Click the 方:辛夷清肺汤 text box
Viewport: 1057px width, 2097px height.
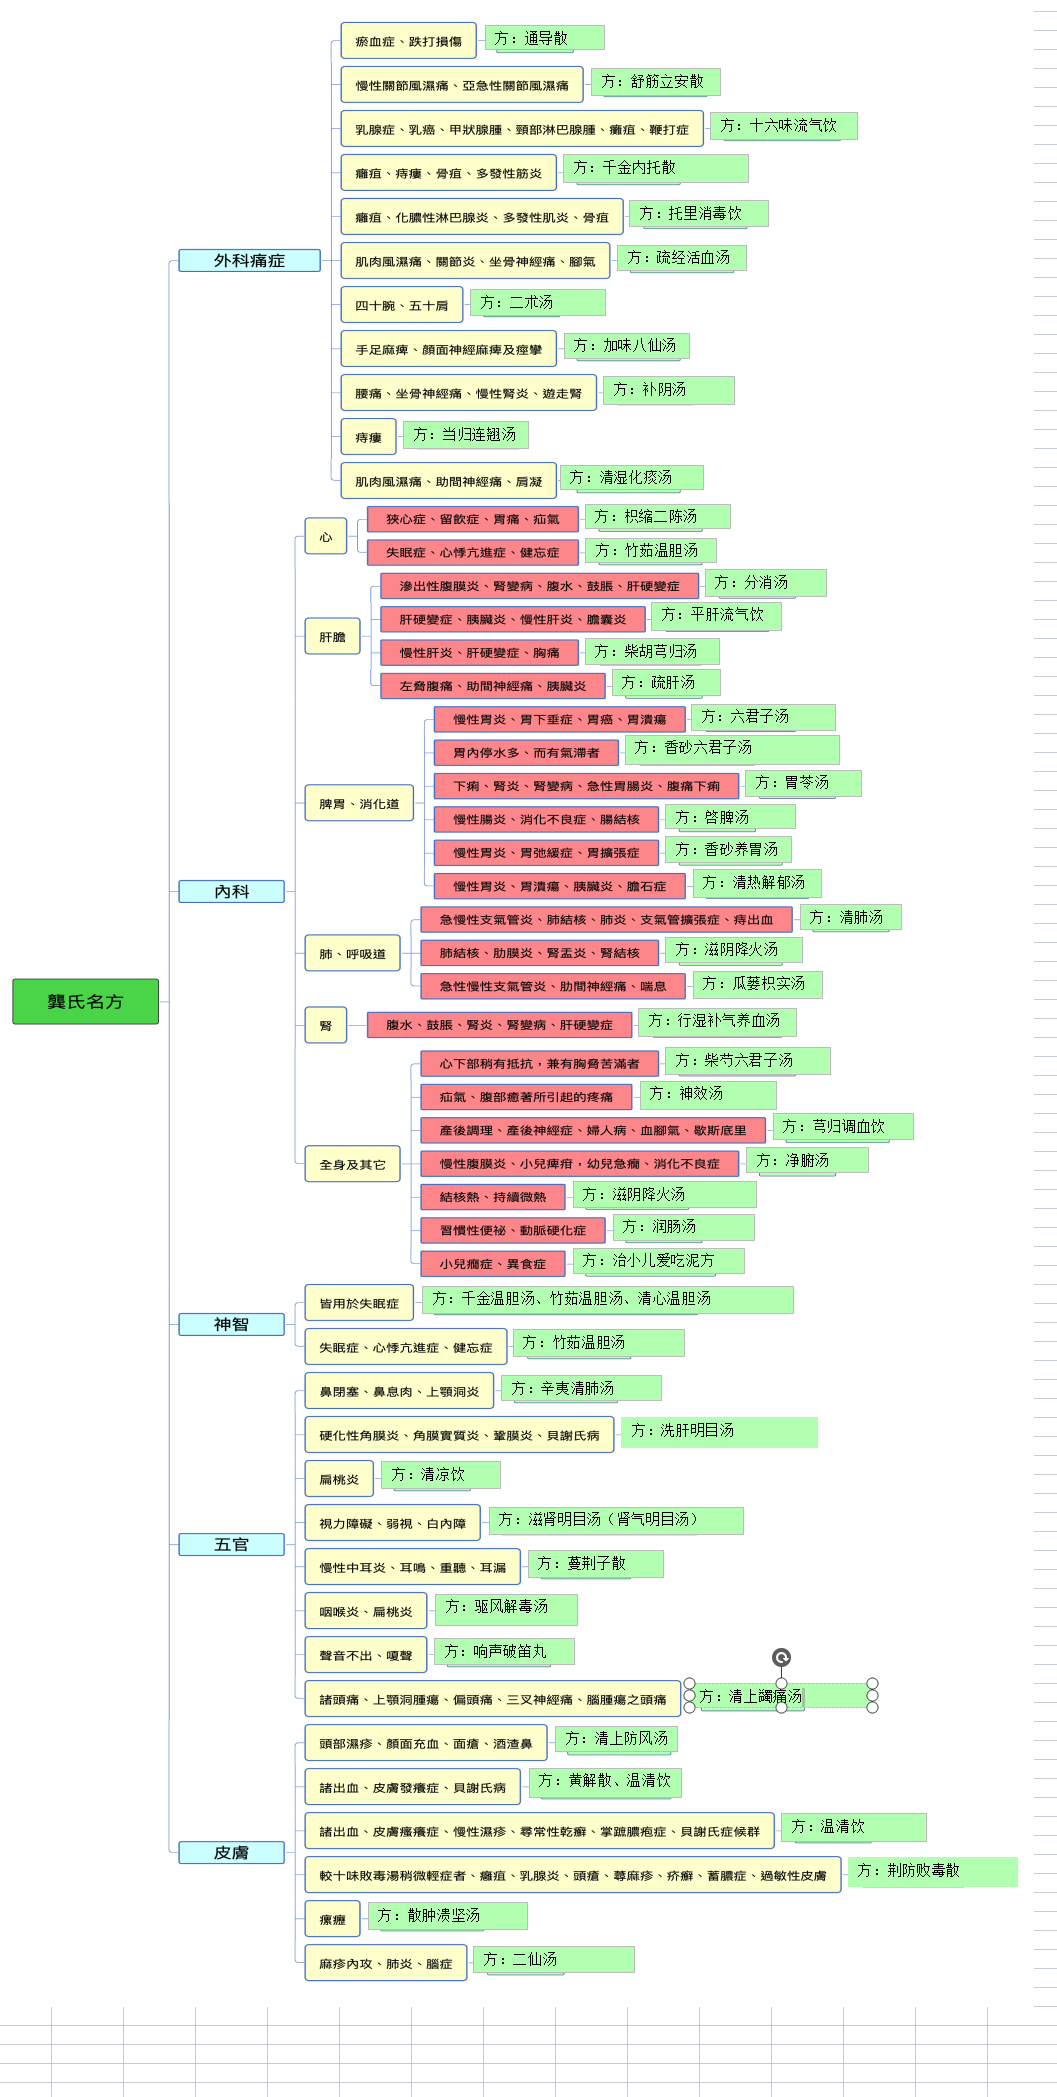click(x=582, y=1388)
